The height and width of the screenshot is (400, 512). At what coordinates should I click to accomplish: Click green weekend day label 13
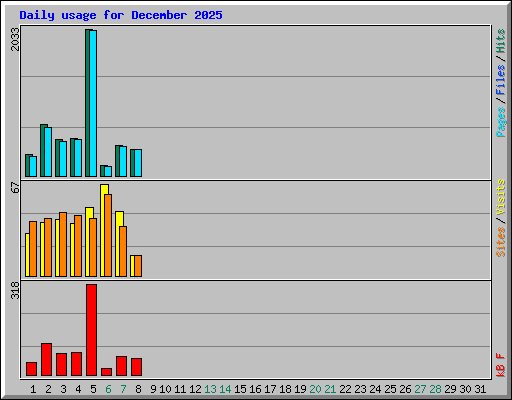click(x=210, y=389)
